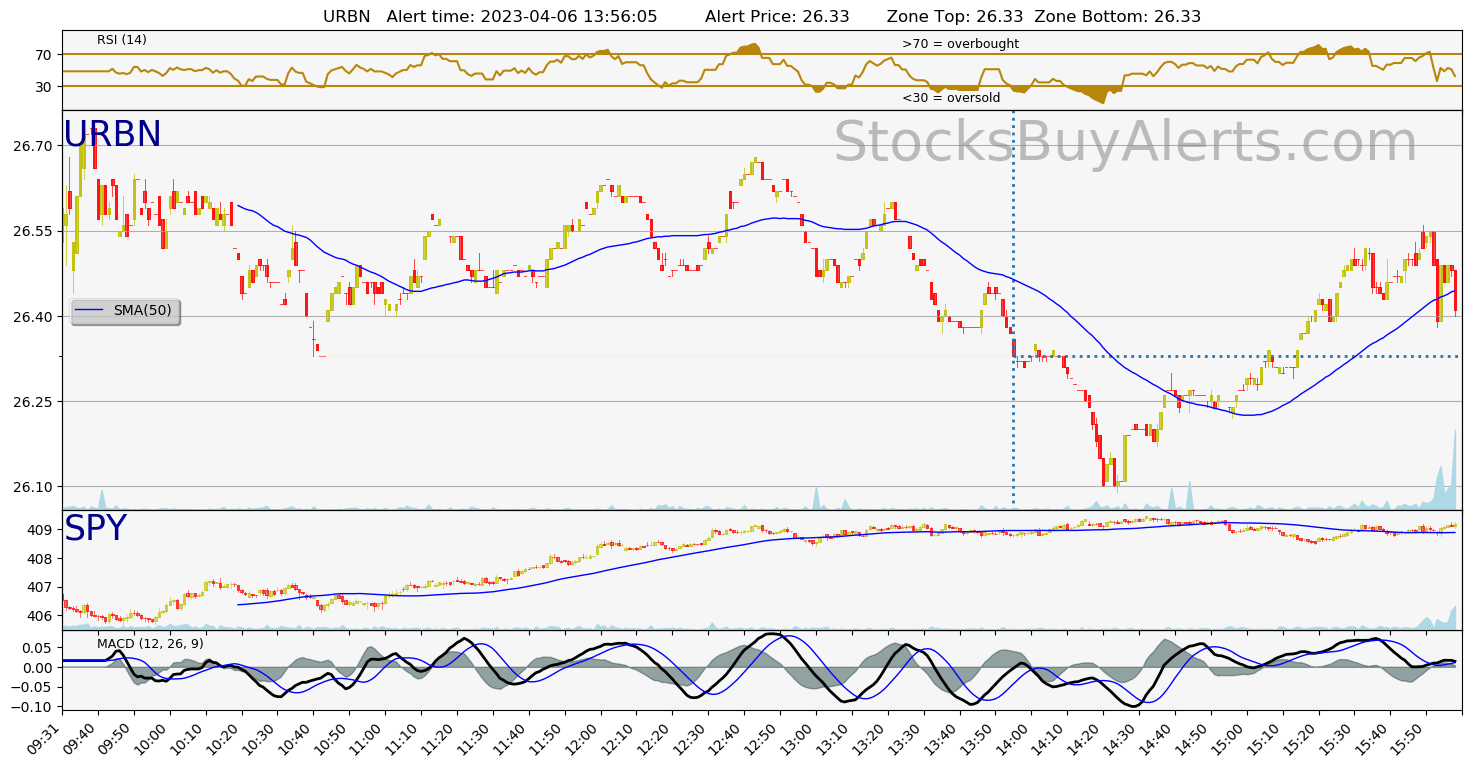1476x768 pixels.
Task: Click the SPY ticker label
Action: (95, 529)
